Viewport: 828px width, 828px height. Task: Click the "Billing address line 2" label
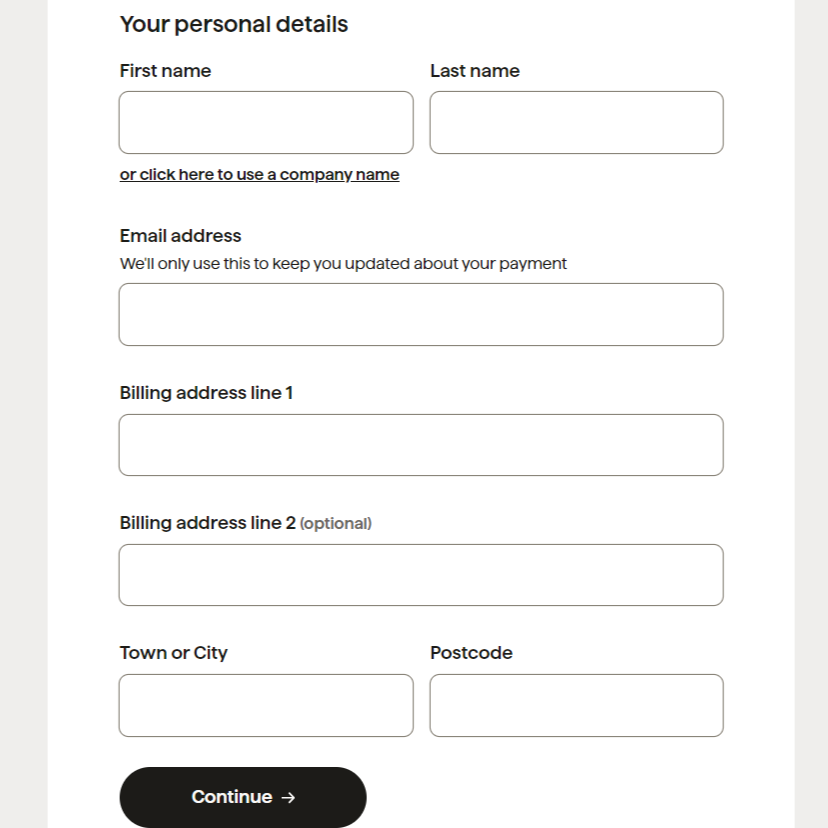(207, 523)
